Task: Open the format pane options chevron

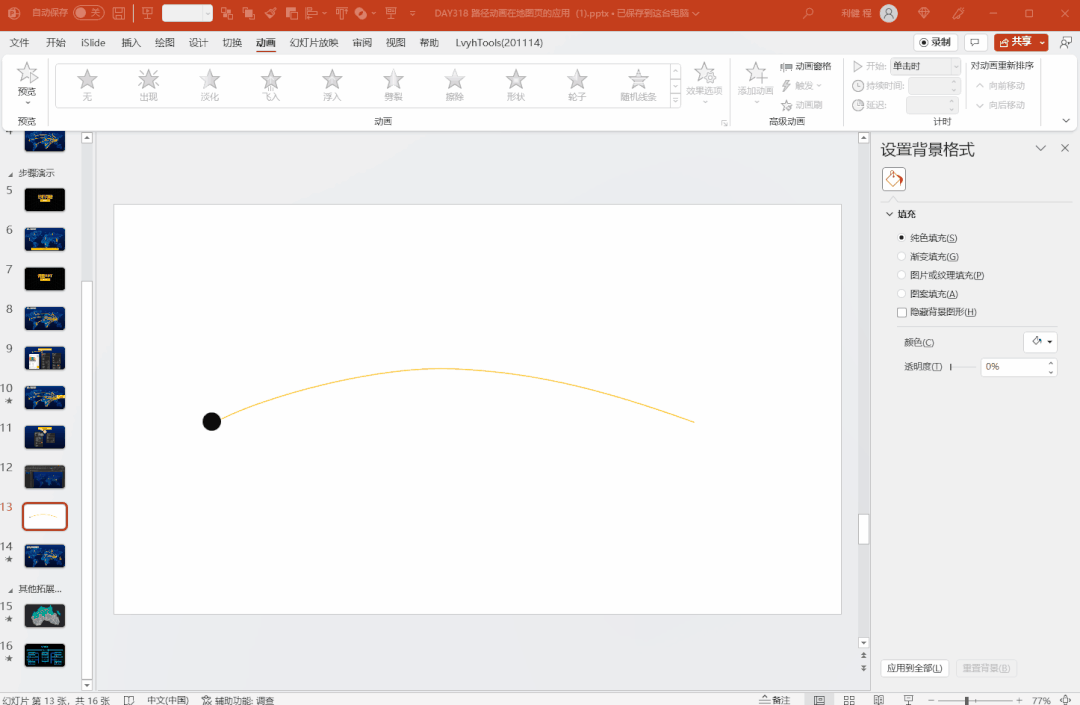Action: point(1041,148)
